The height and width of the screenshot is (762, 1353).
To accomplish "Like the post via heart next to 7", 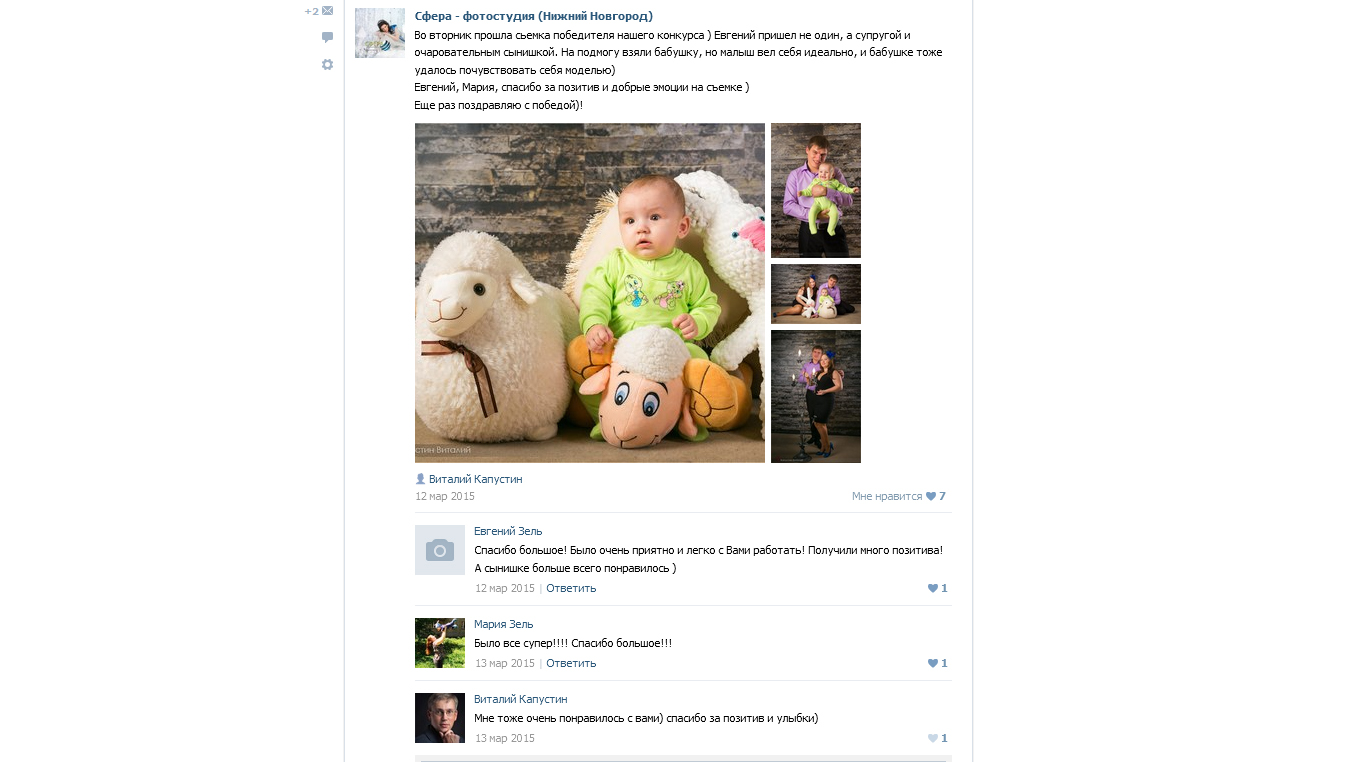I will click(x=931, y=496).
